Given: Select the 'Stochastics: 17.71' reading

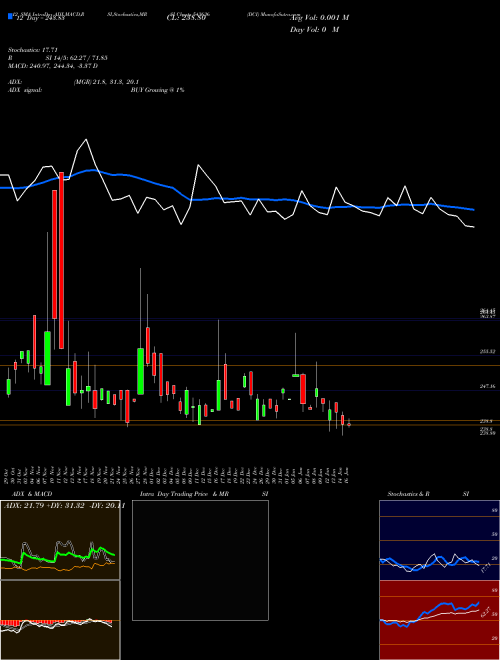Looking at the screenshot, I should tap(32, 50).
